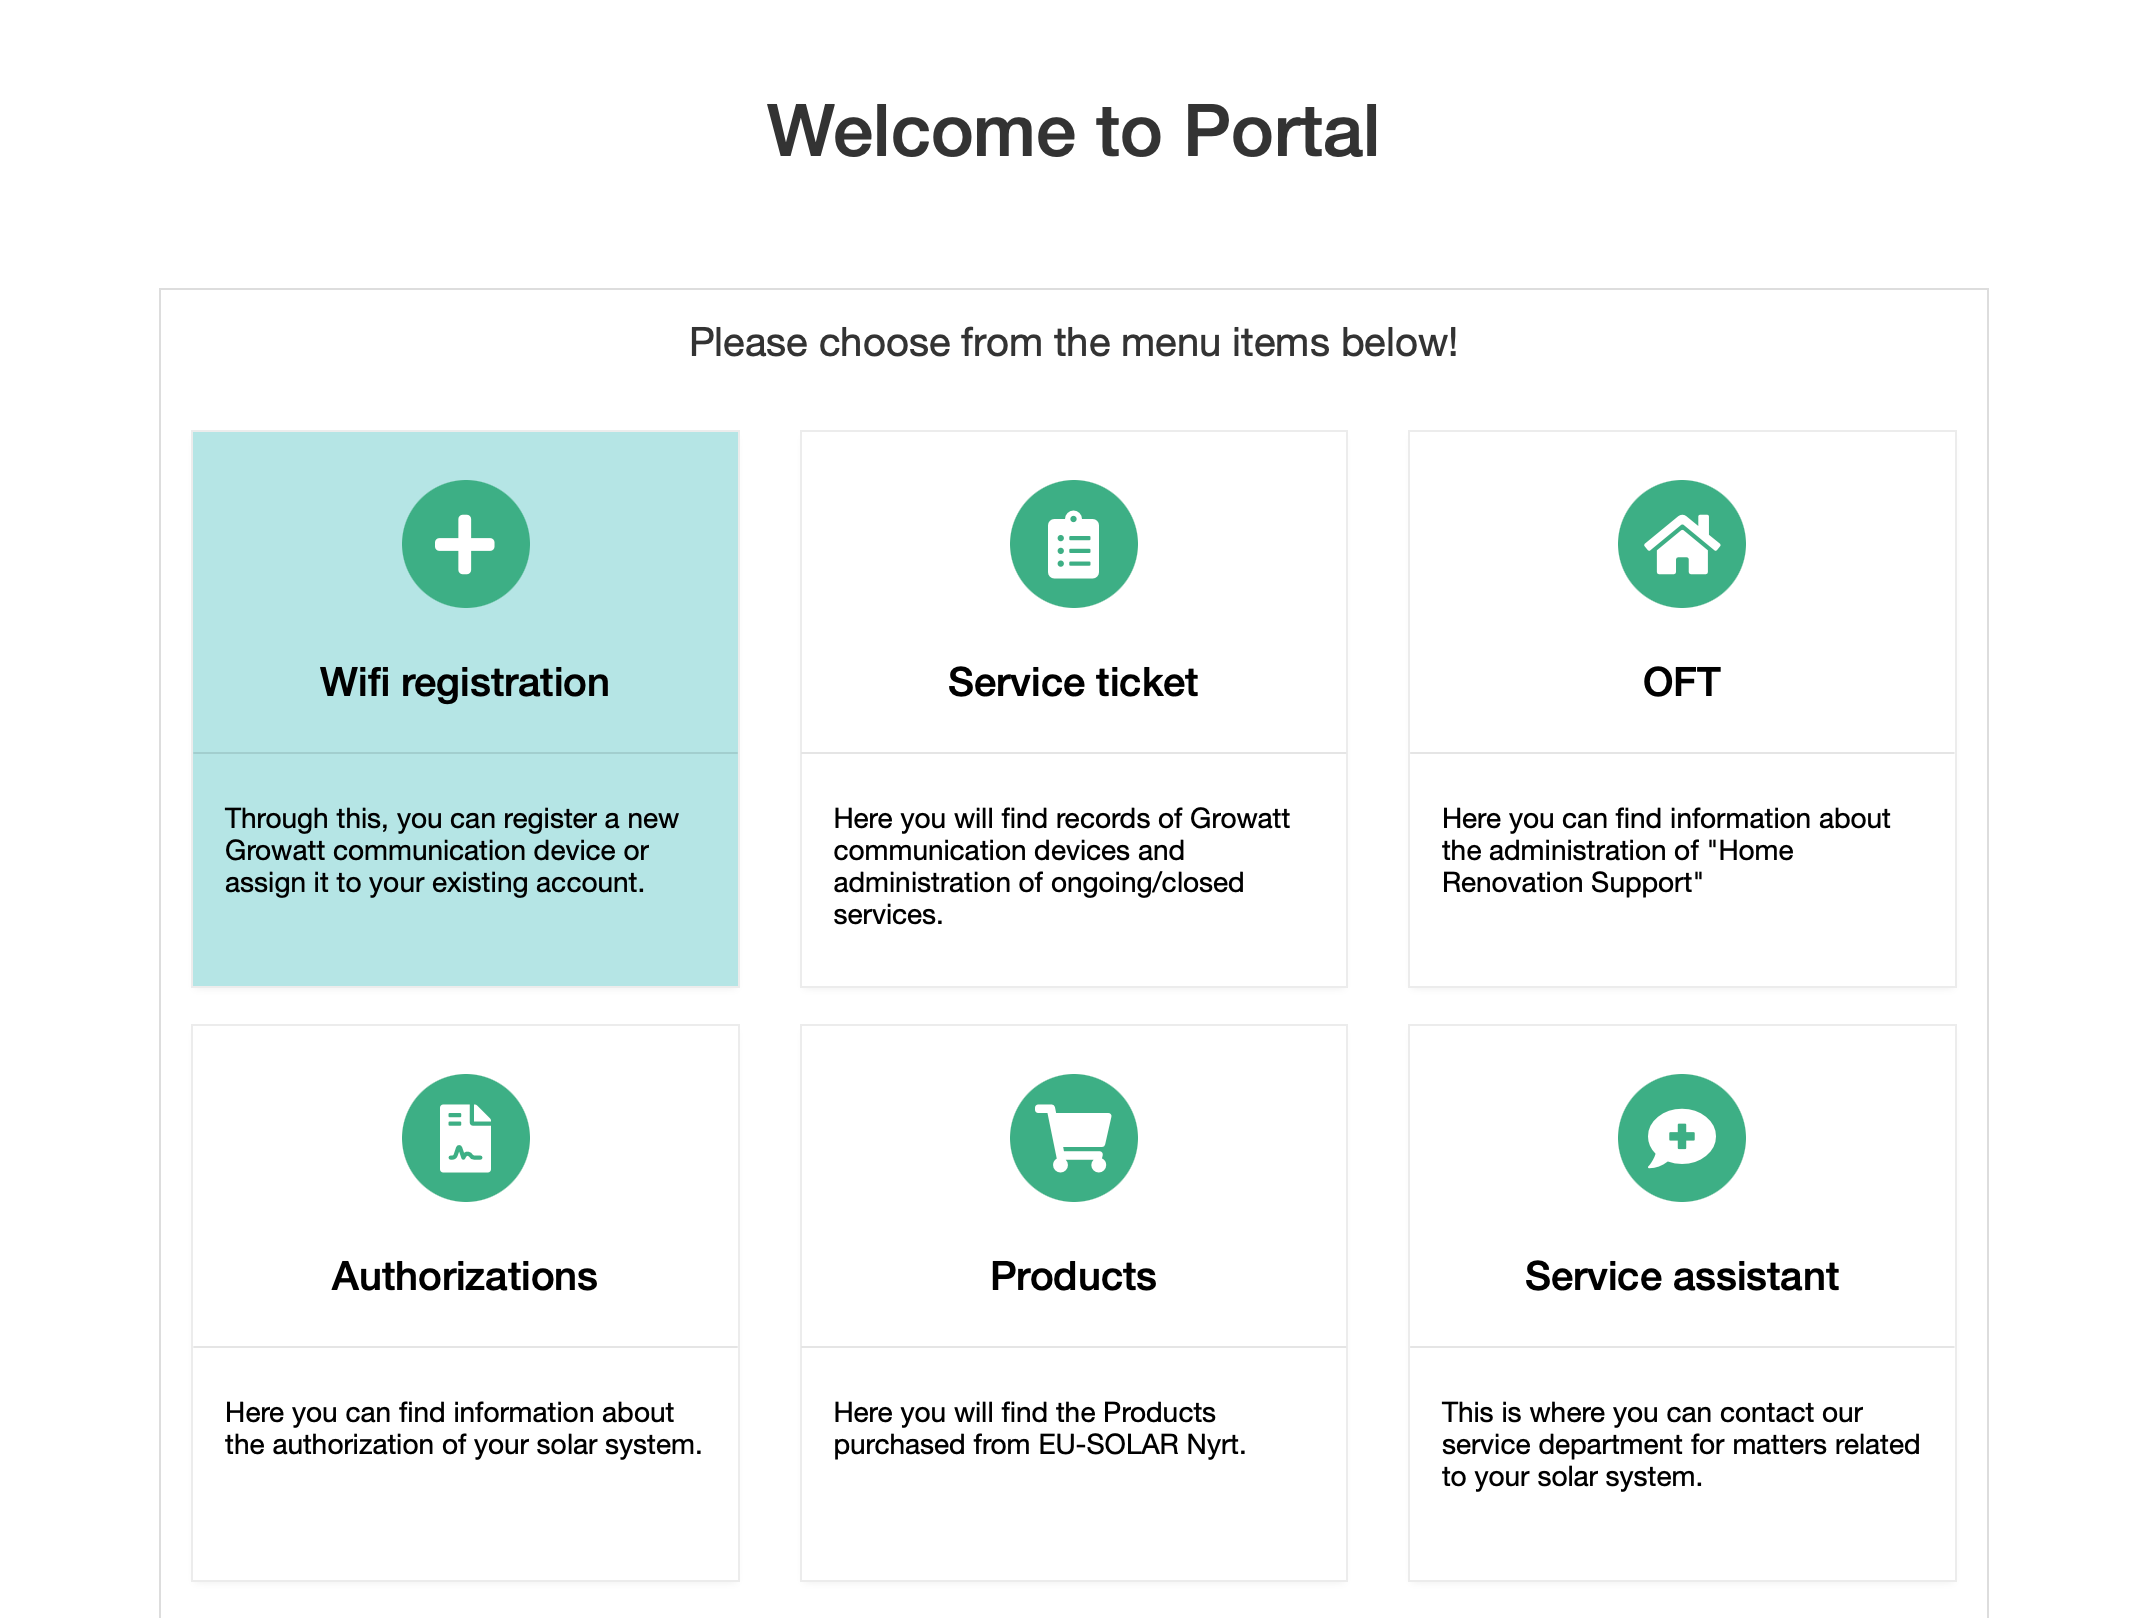The image size is (2154, 1618).
Task: Click the signed document Authorizations icon
Action: (x=465, y=1138)
